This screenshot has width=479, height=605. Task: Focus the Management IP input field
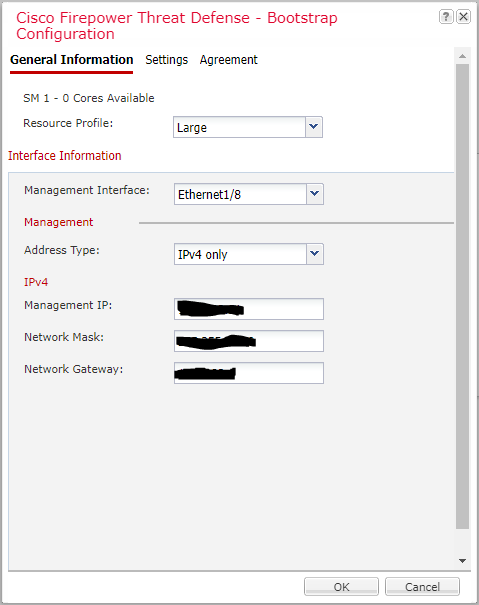click(x=249, y=309)
